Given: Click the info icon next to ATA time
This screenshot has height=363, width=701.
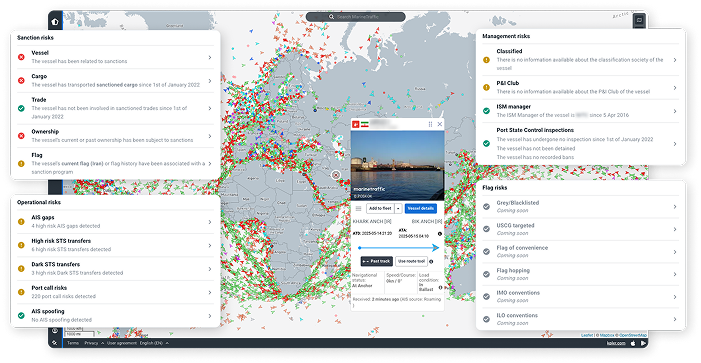Looking at the screenshot, I should (x=440, y=234).
